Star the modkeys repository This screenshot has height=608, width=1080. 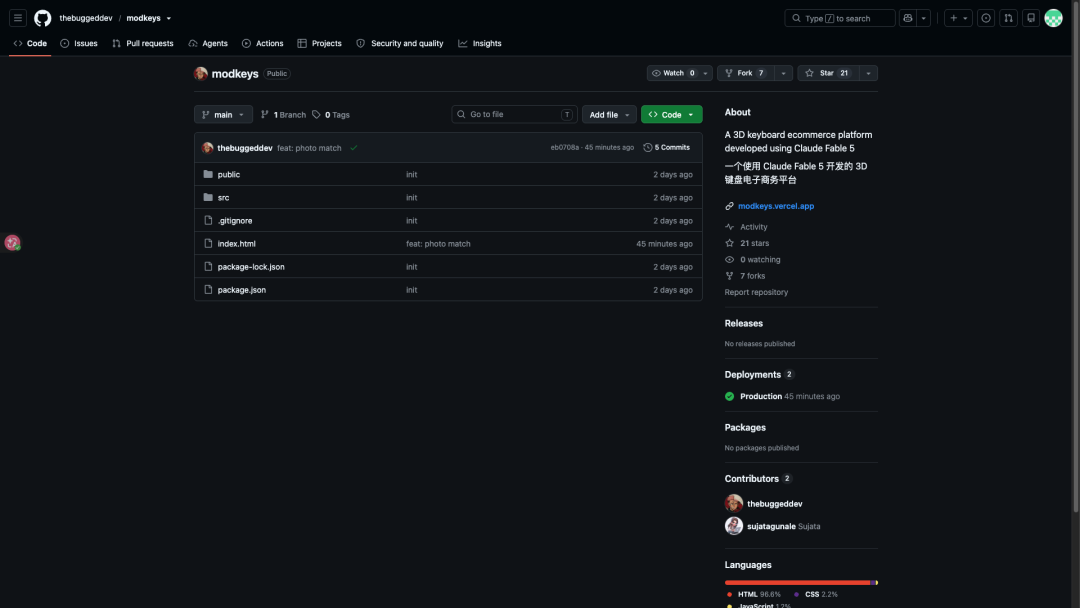pos(828,73)
